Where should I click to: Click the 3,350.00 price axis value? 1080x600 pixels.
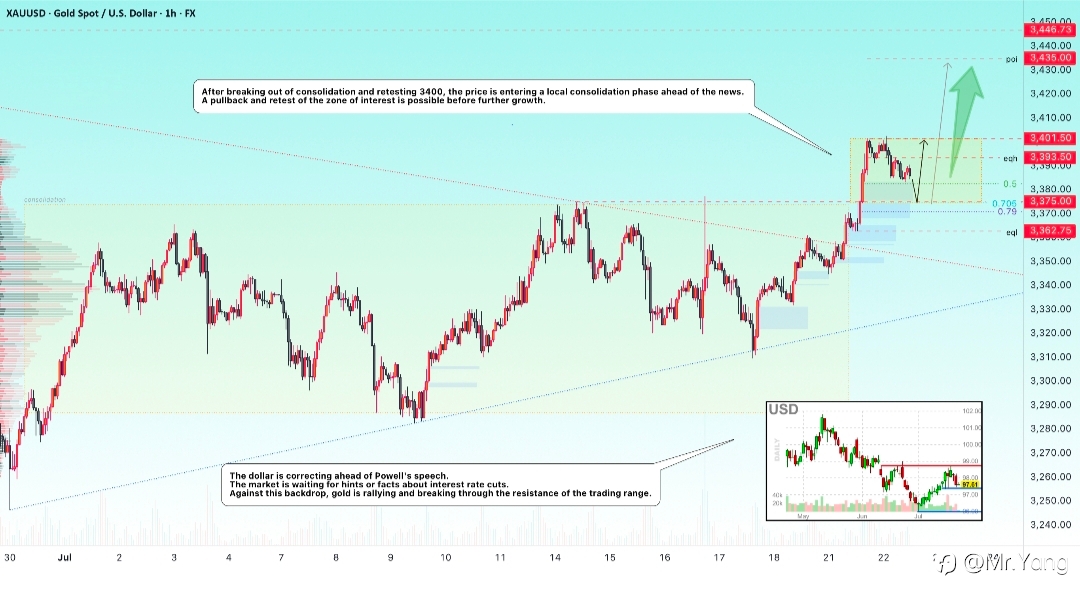[x=1050, y=261]
